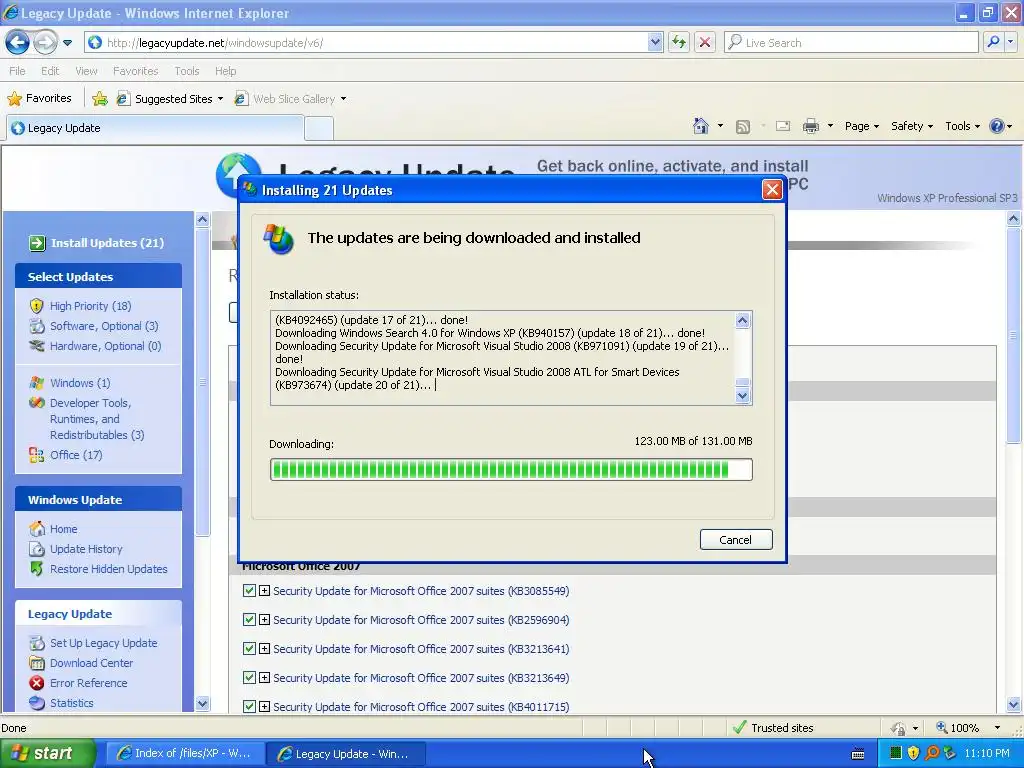Click the Print icon
This screenshot has width=1024, height=768.
[x=810, y=126]
